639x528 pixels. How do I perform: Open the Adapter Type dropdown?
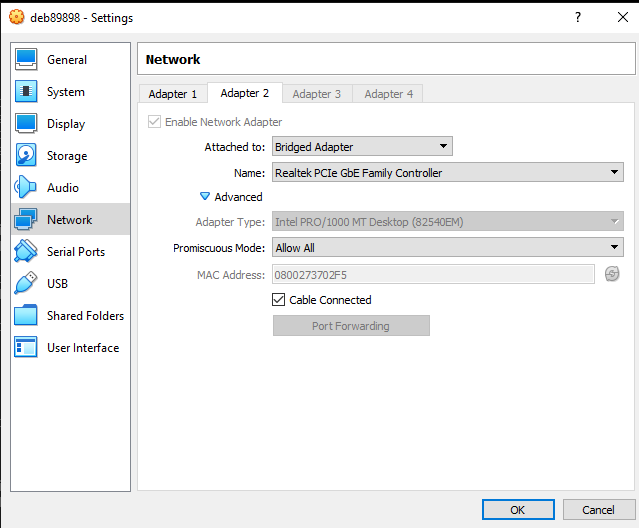448,222
